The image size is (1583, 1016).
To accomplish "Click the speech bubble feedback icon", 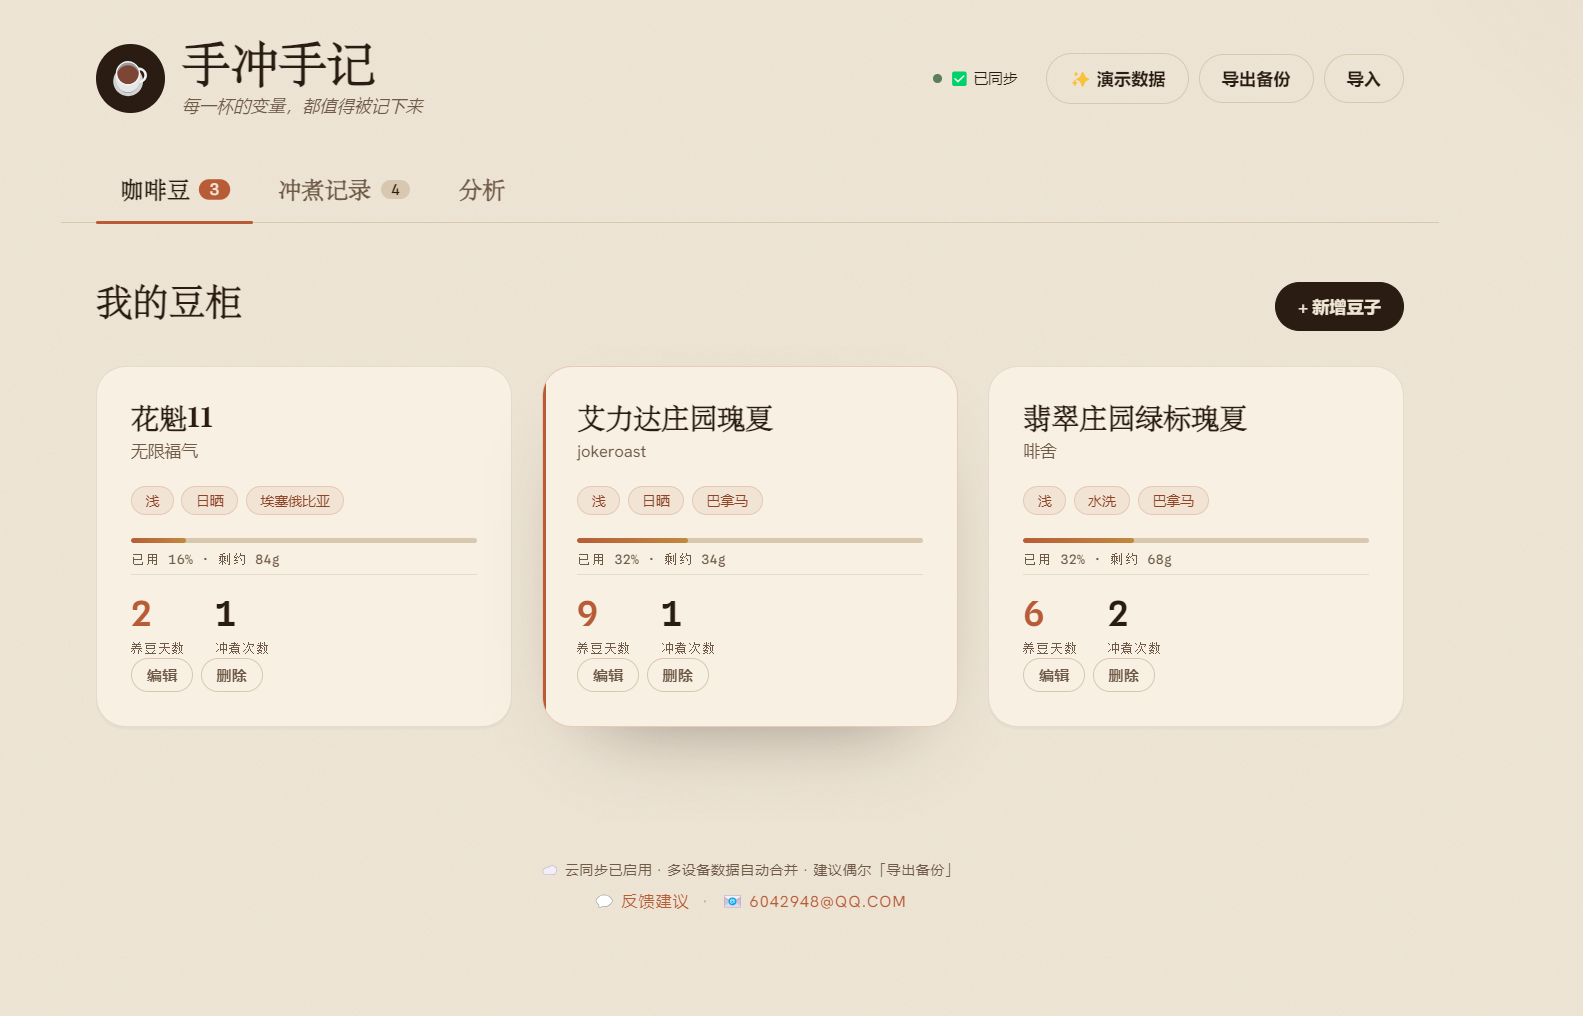I will coord(604,901).
